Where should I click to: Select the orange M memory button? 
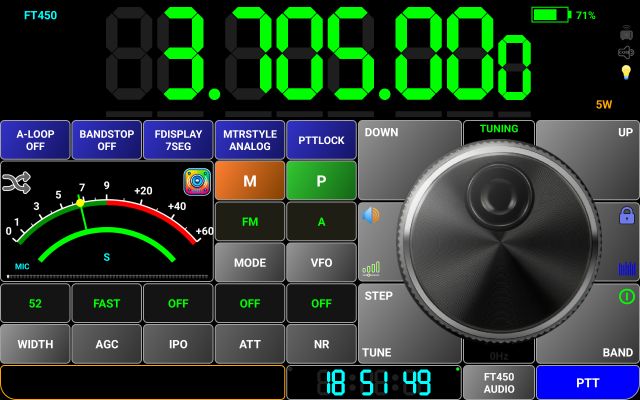[249, 181]
